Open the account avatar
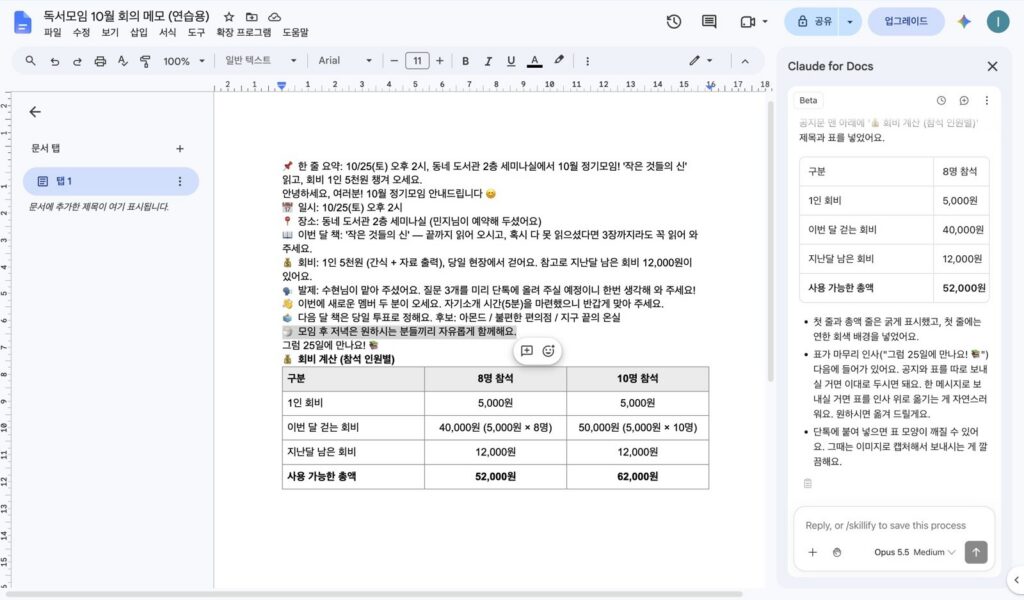 coord(997,22)
